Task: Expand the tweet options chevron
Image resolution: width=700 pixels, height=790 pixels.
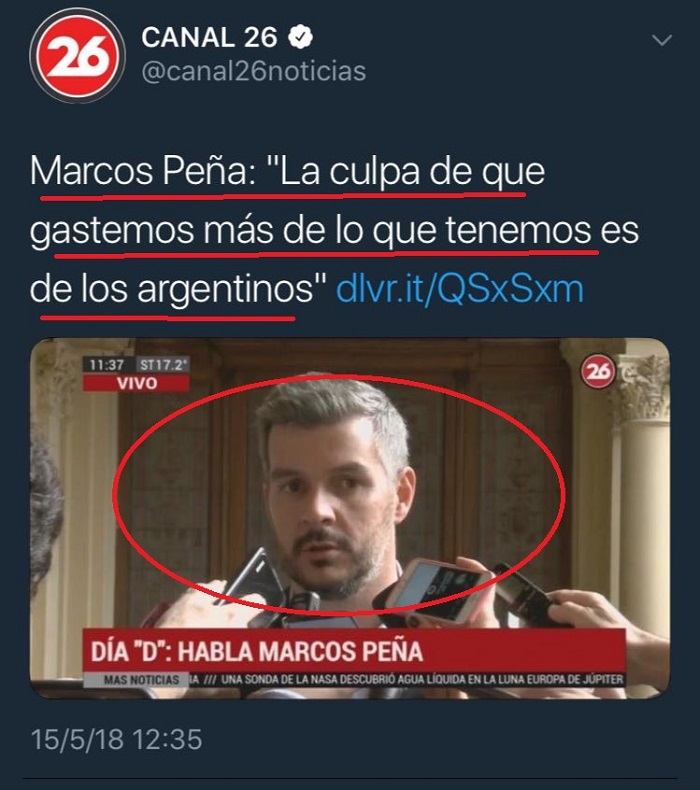Action: [661, 40]
